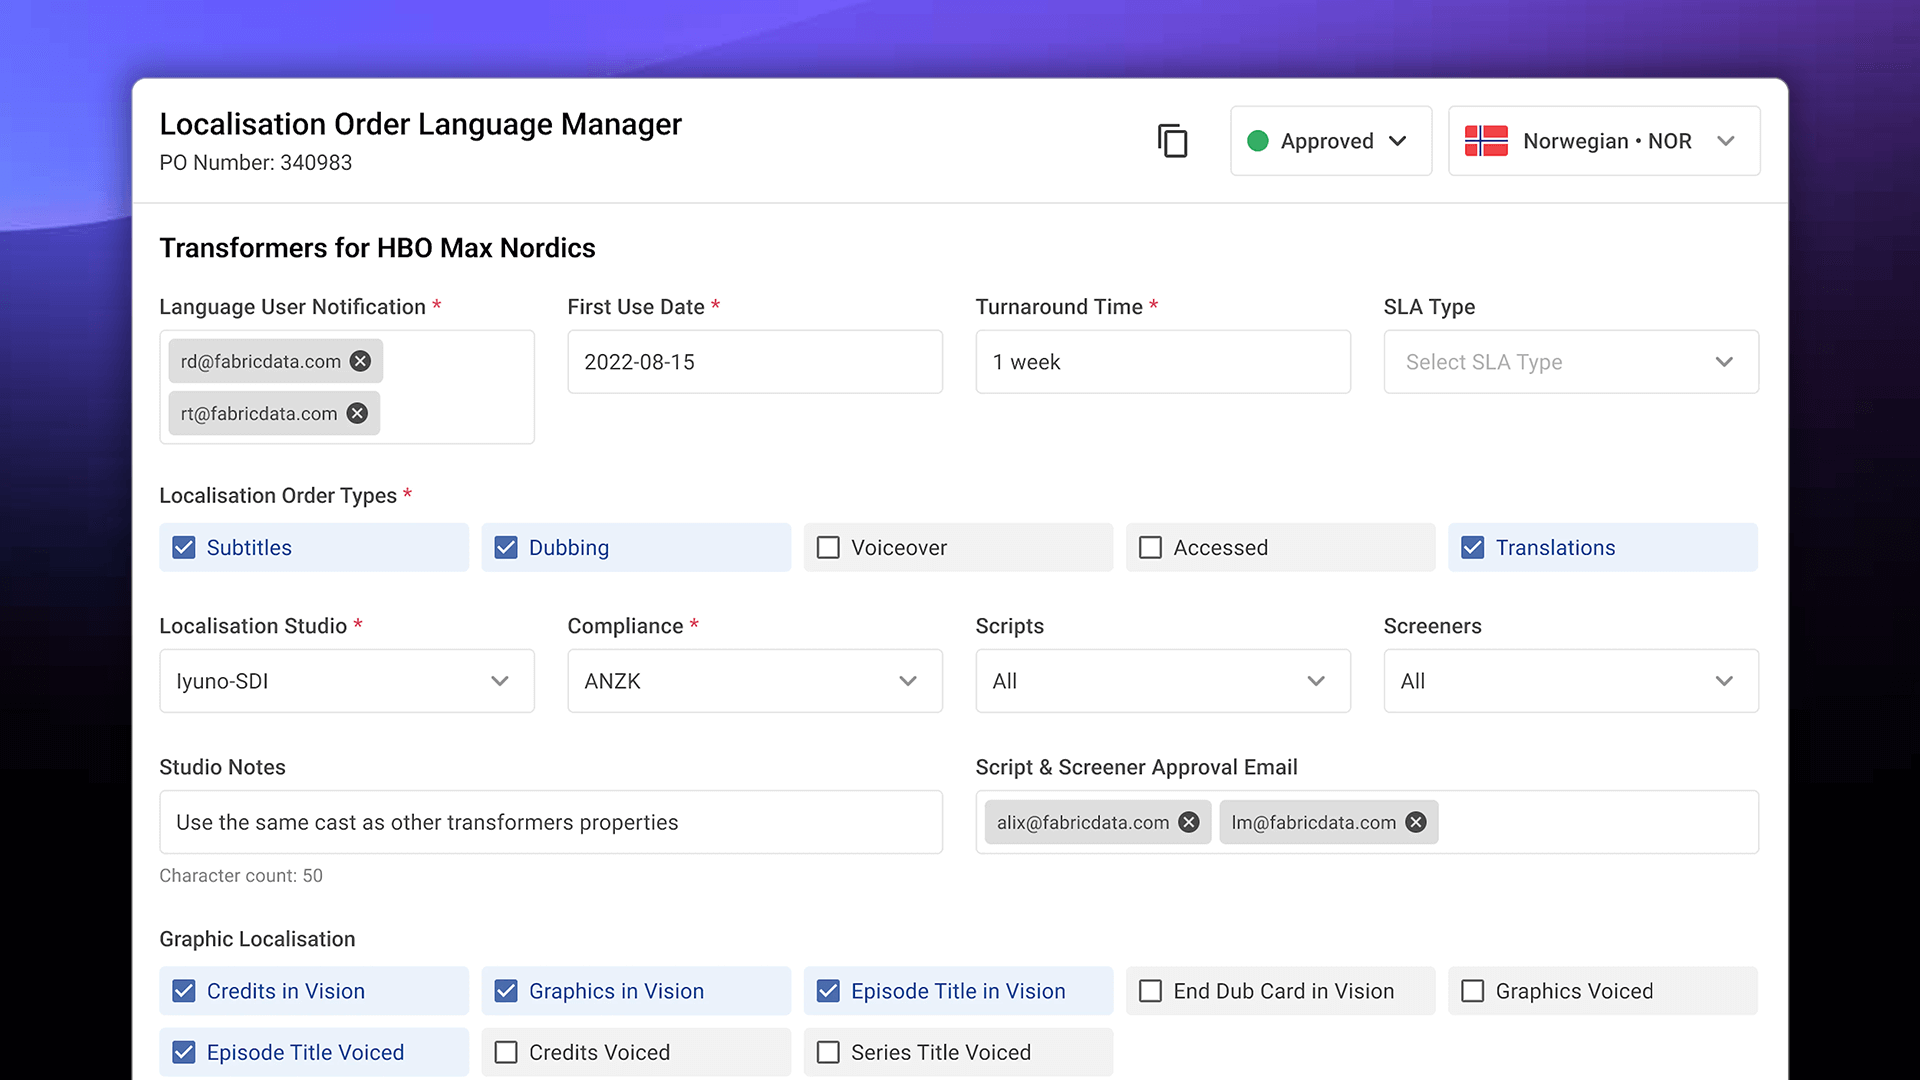This screenshot has width=1920, height=1080.
Task: Click the 'PO Number: 340983' text
Action: pos(256,163)
